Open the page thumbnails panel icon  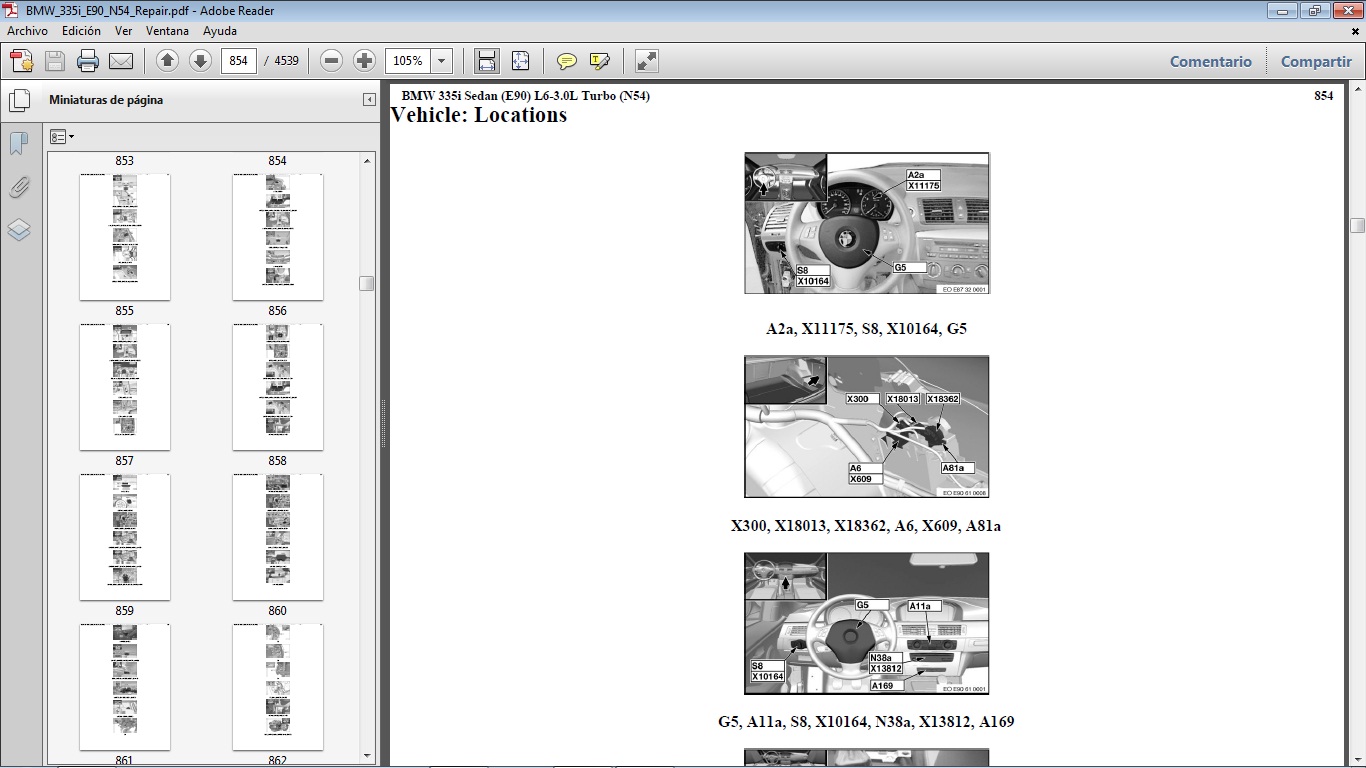pos(19,100)
